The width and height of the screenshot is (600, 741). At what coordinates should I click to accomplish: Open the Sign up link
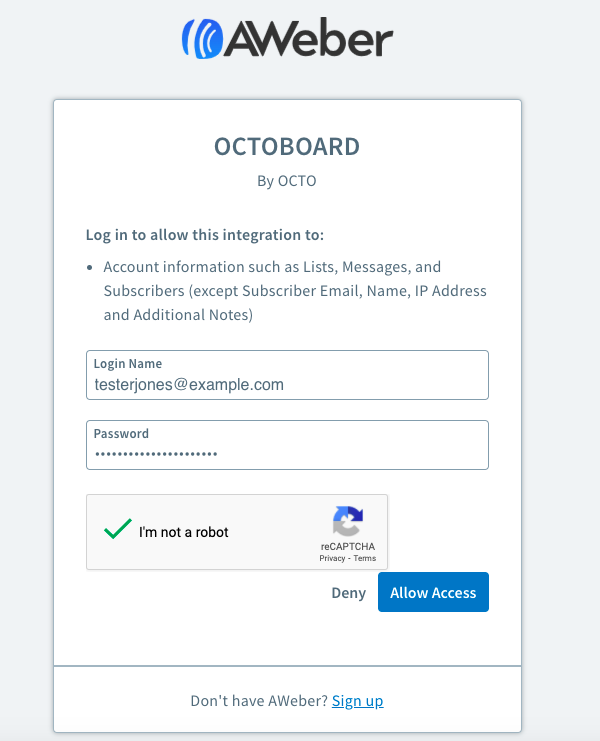pos(357,701)
